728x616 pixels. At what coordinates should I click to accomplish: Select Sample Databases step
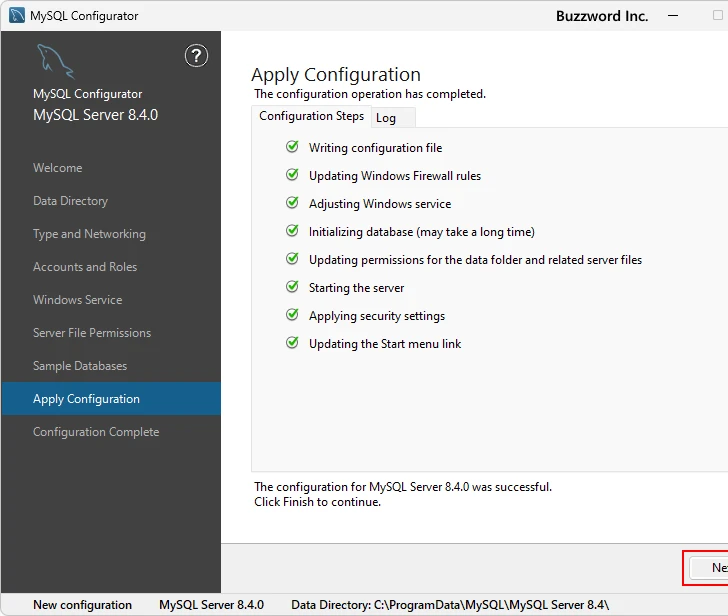(x=80, y=366)
